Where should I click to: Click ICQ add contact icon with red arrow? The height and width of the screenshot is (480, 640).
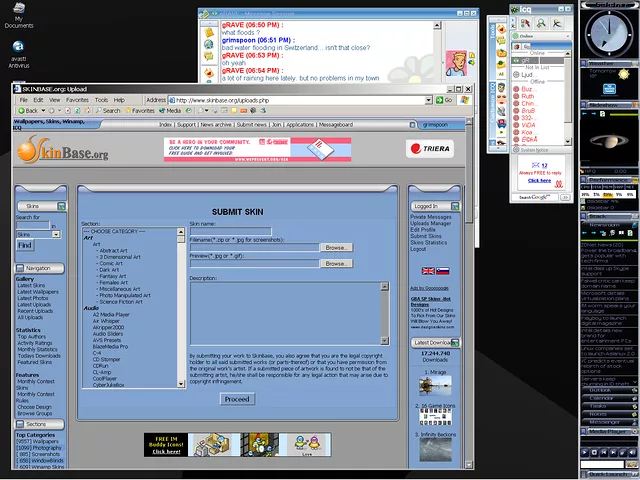point(525,23)
